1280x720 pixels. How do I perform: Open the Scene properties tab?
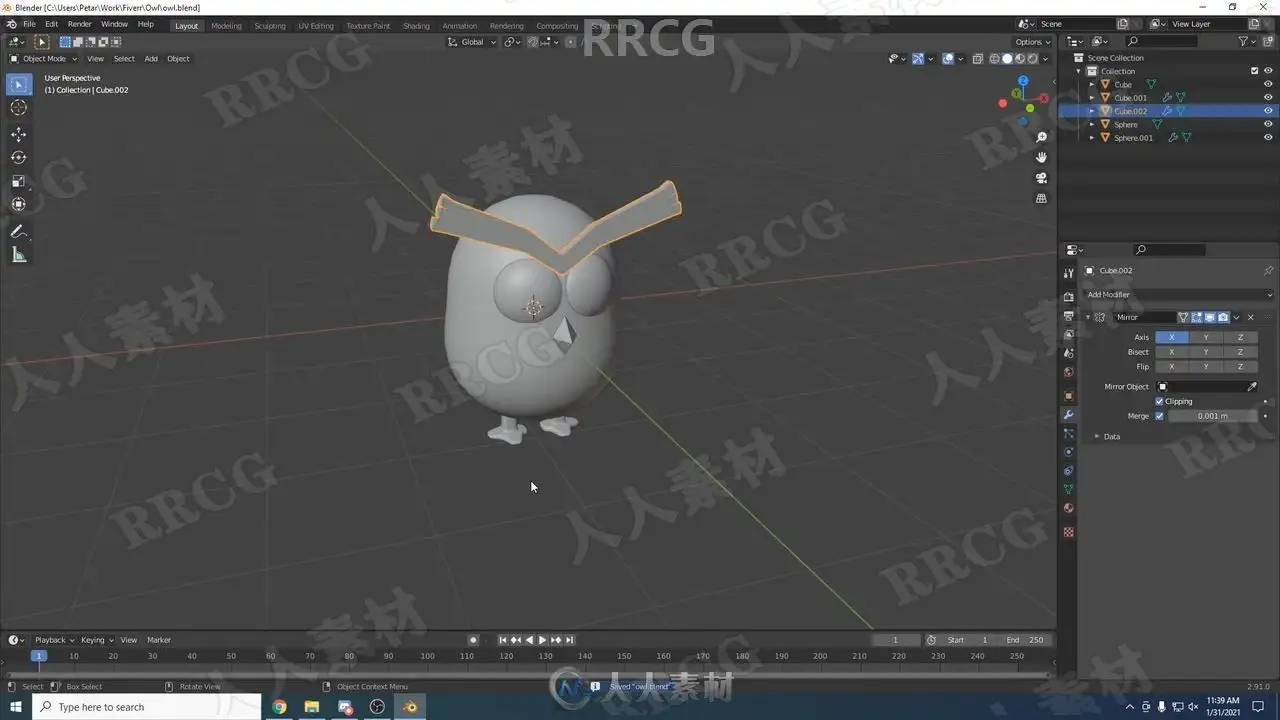point(1068,353)
